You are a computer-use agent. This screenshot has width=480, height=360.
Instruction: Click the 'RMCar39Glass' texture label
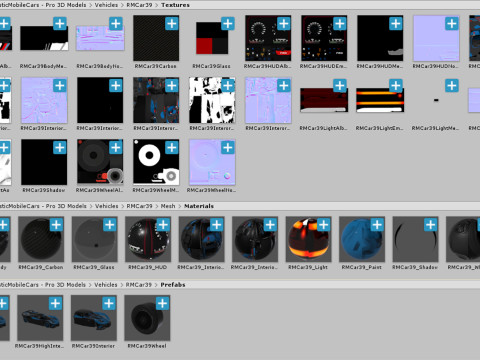pyautogui.click(x=211, y=66)
